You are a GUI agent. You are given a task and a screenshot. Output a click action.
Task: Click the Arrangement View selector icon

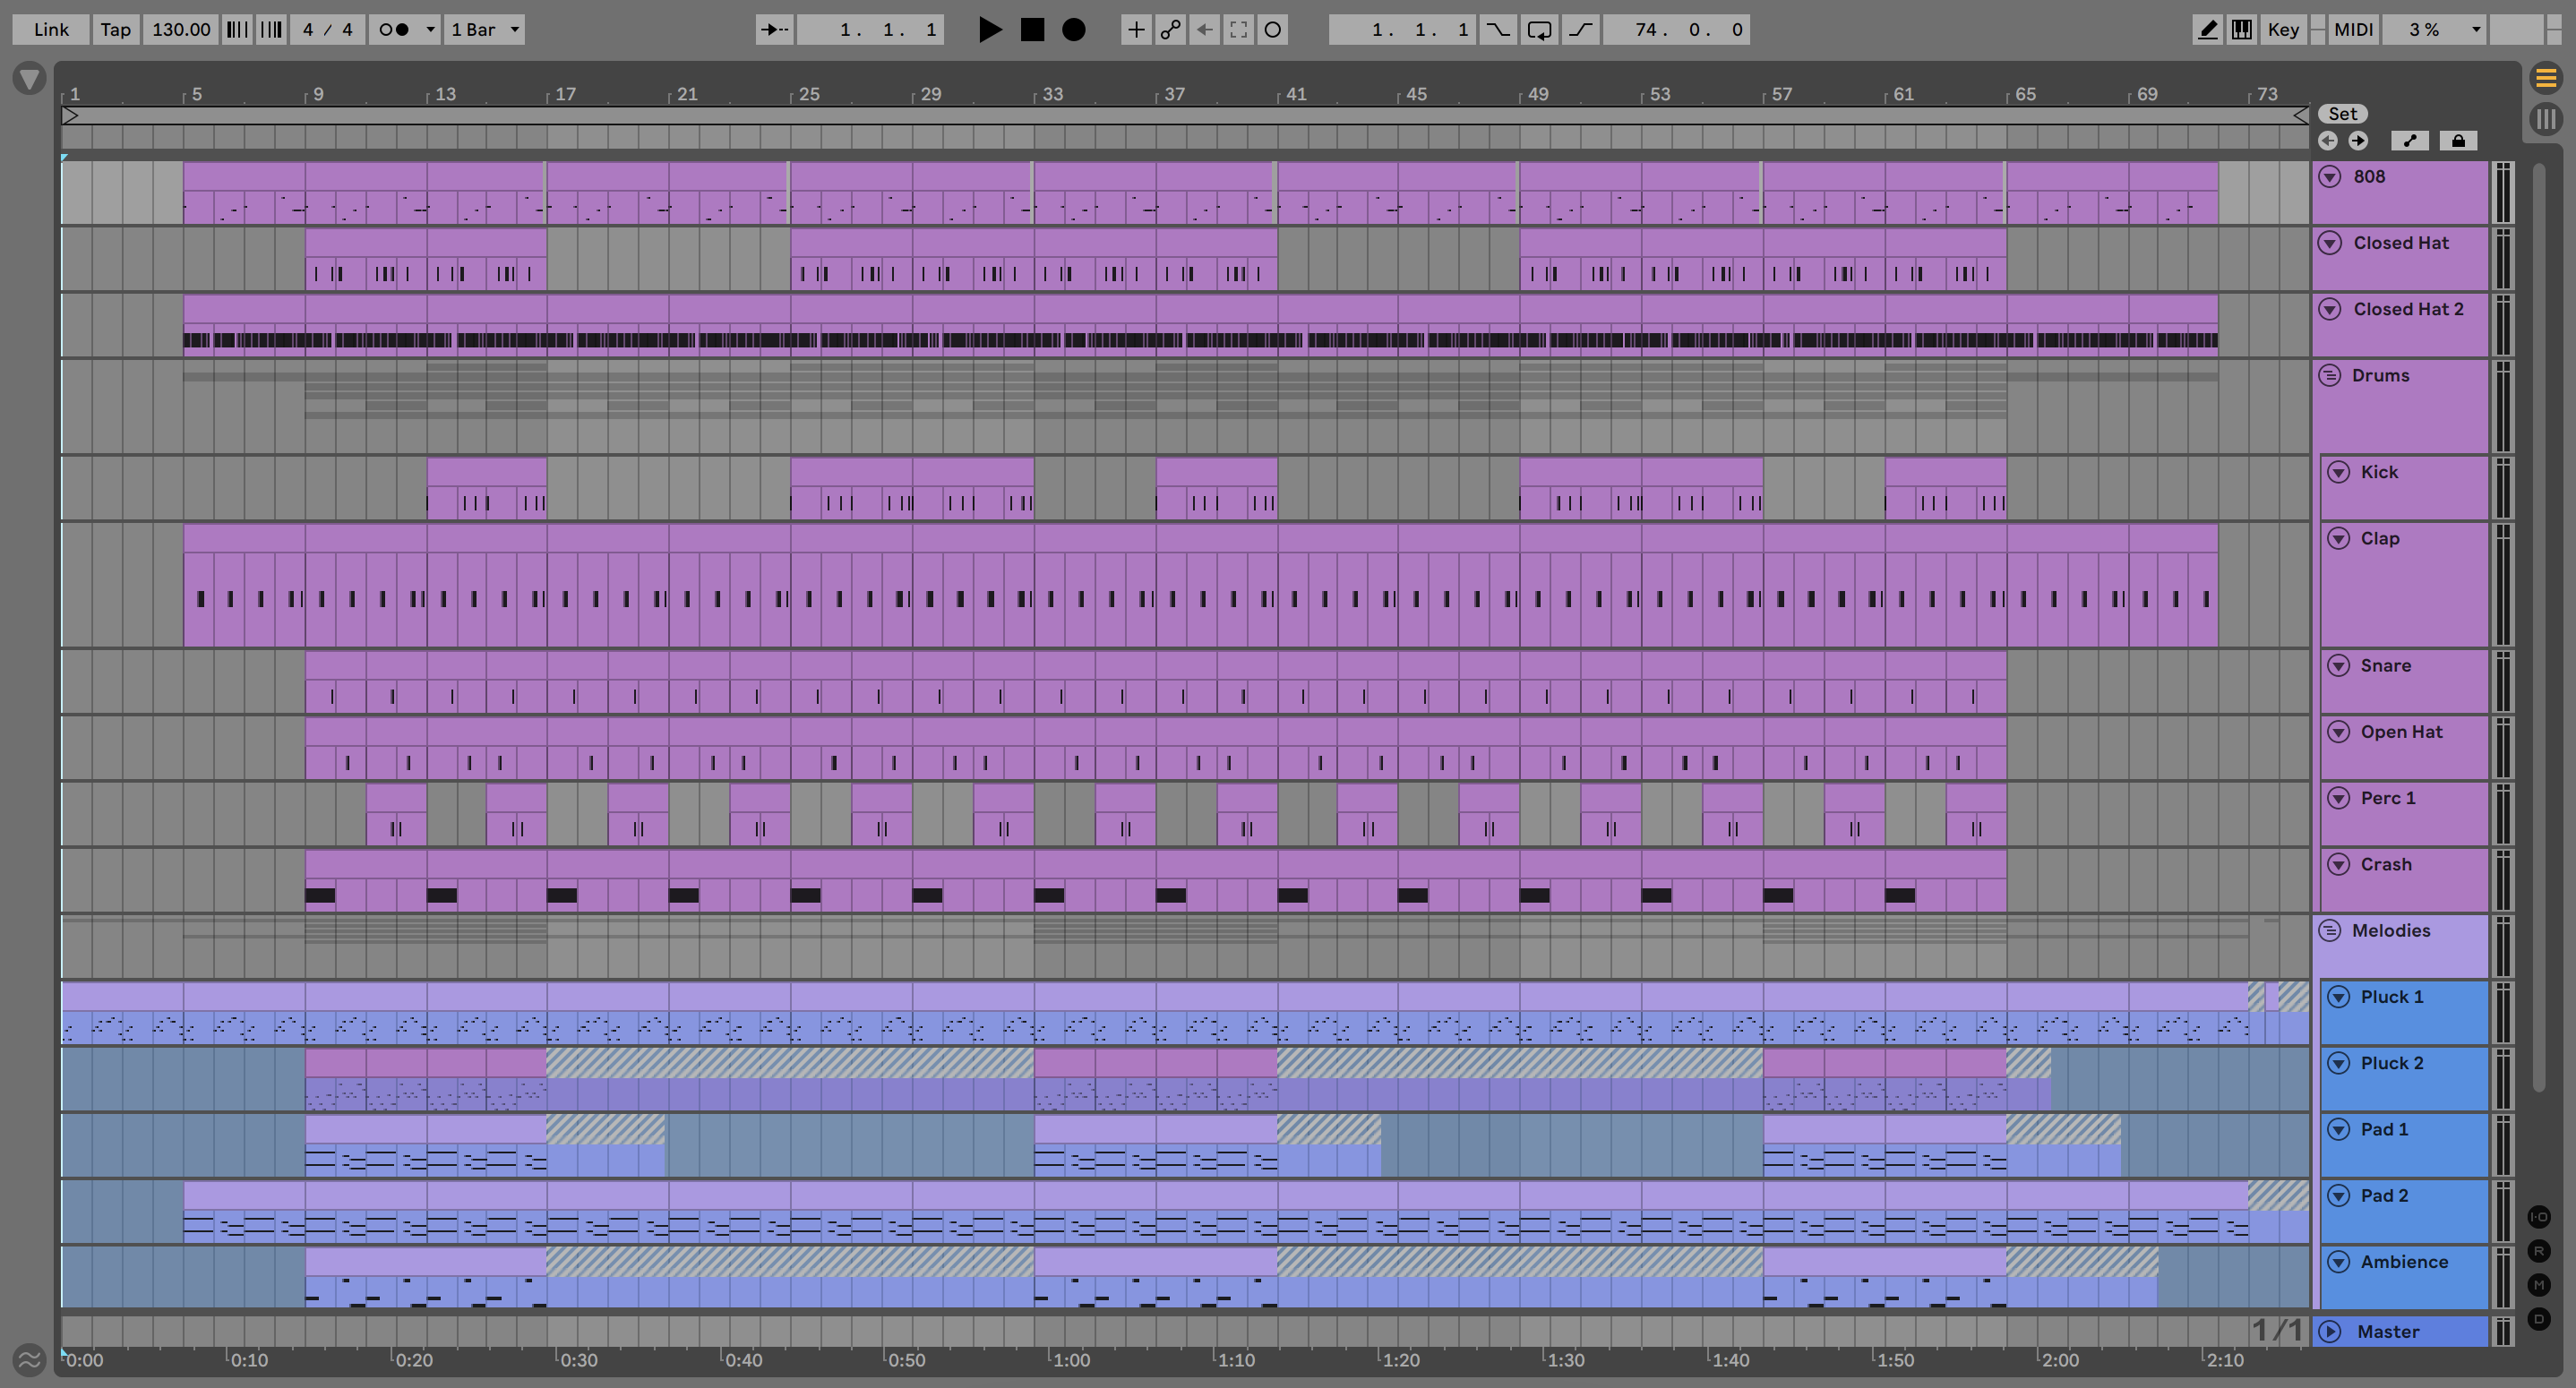[x=2546, y=77]
